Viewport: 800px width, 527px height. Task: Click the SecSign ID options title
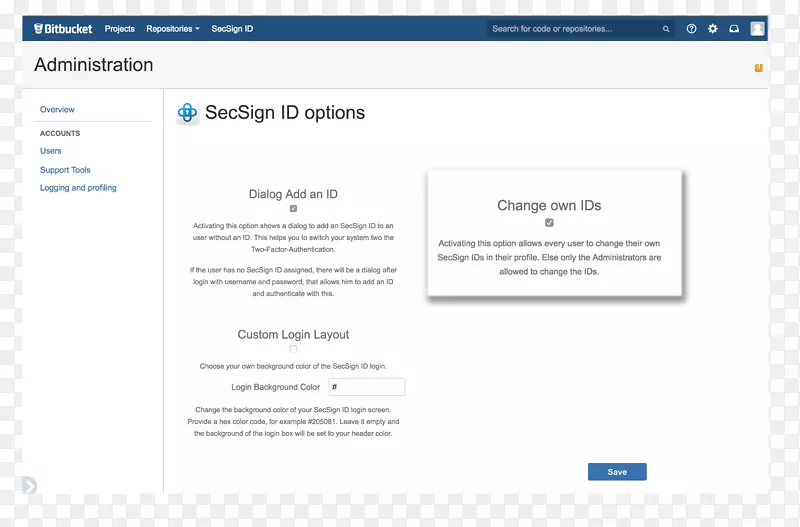tap(285, 113)
